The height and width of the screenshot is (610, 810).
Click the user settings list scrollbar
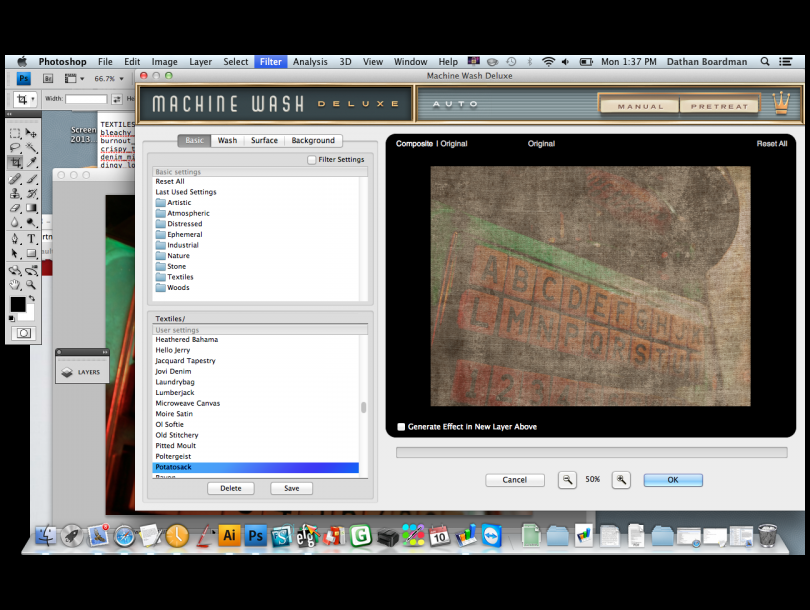click(x=364, y=407)
